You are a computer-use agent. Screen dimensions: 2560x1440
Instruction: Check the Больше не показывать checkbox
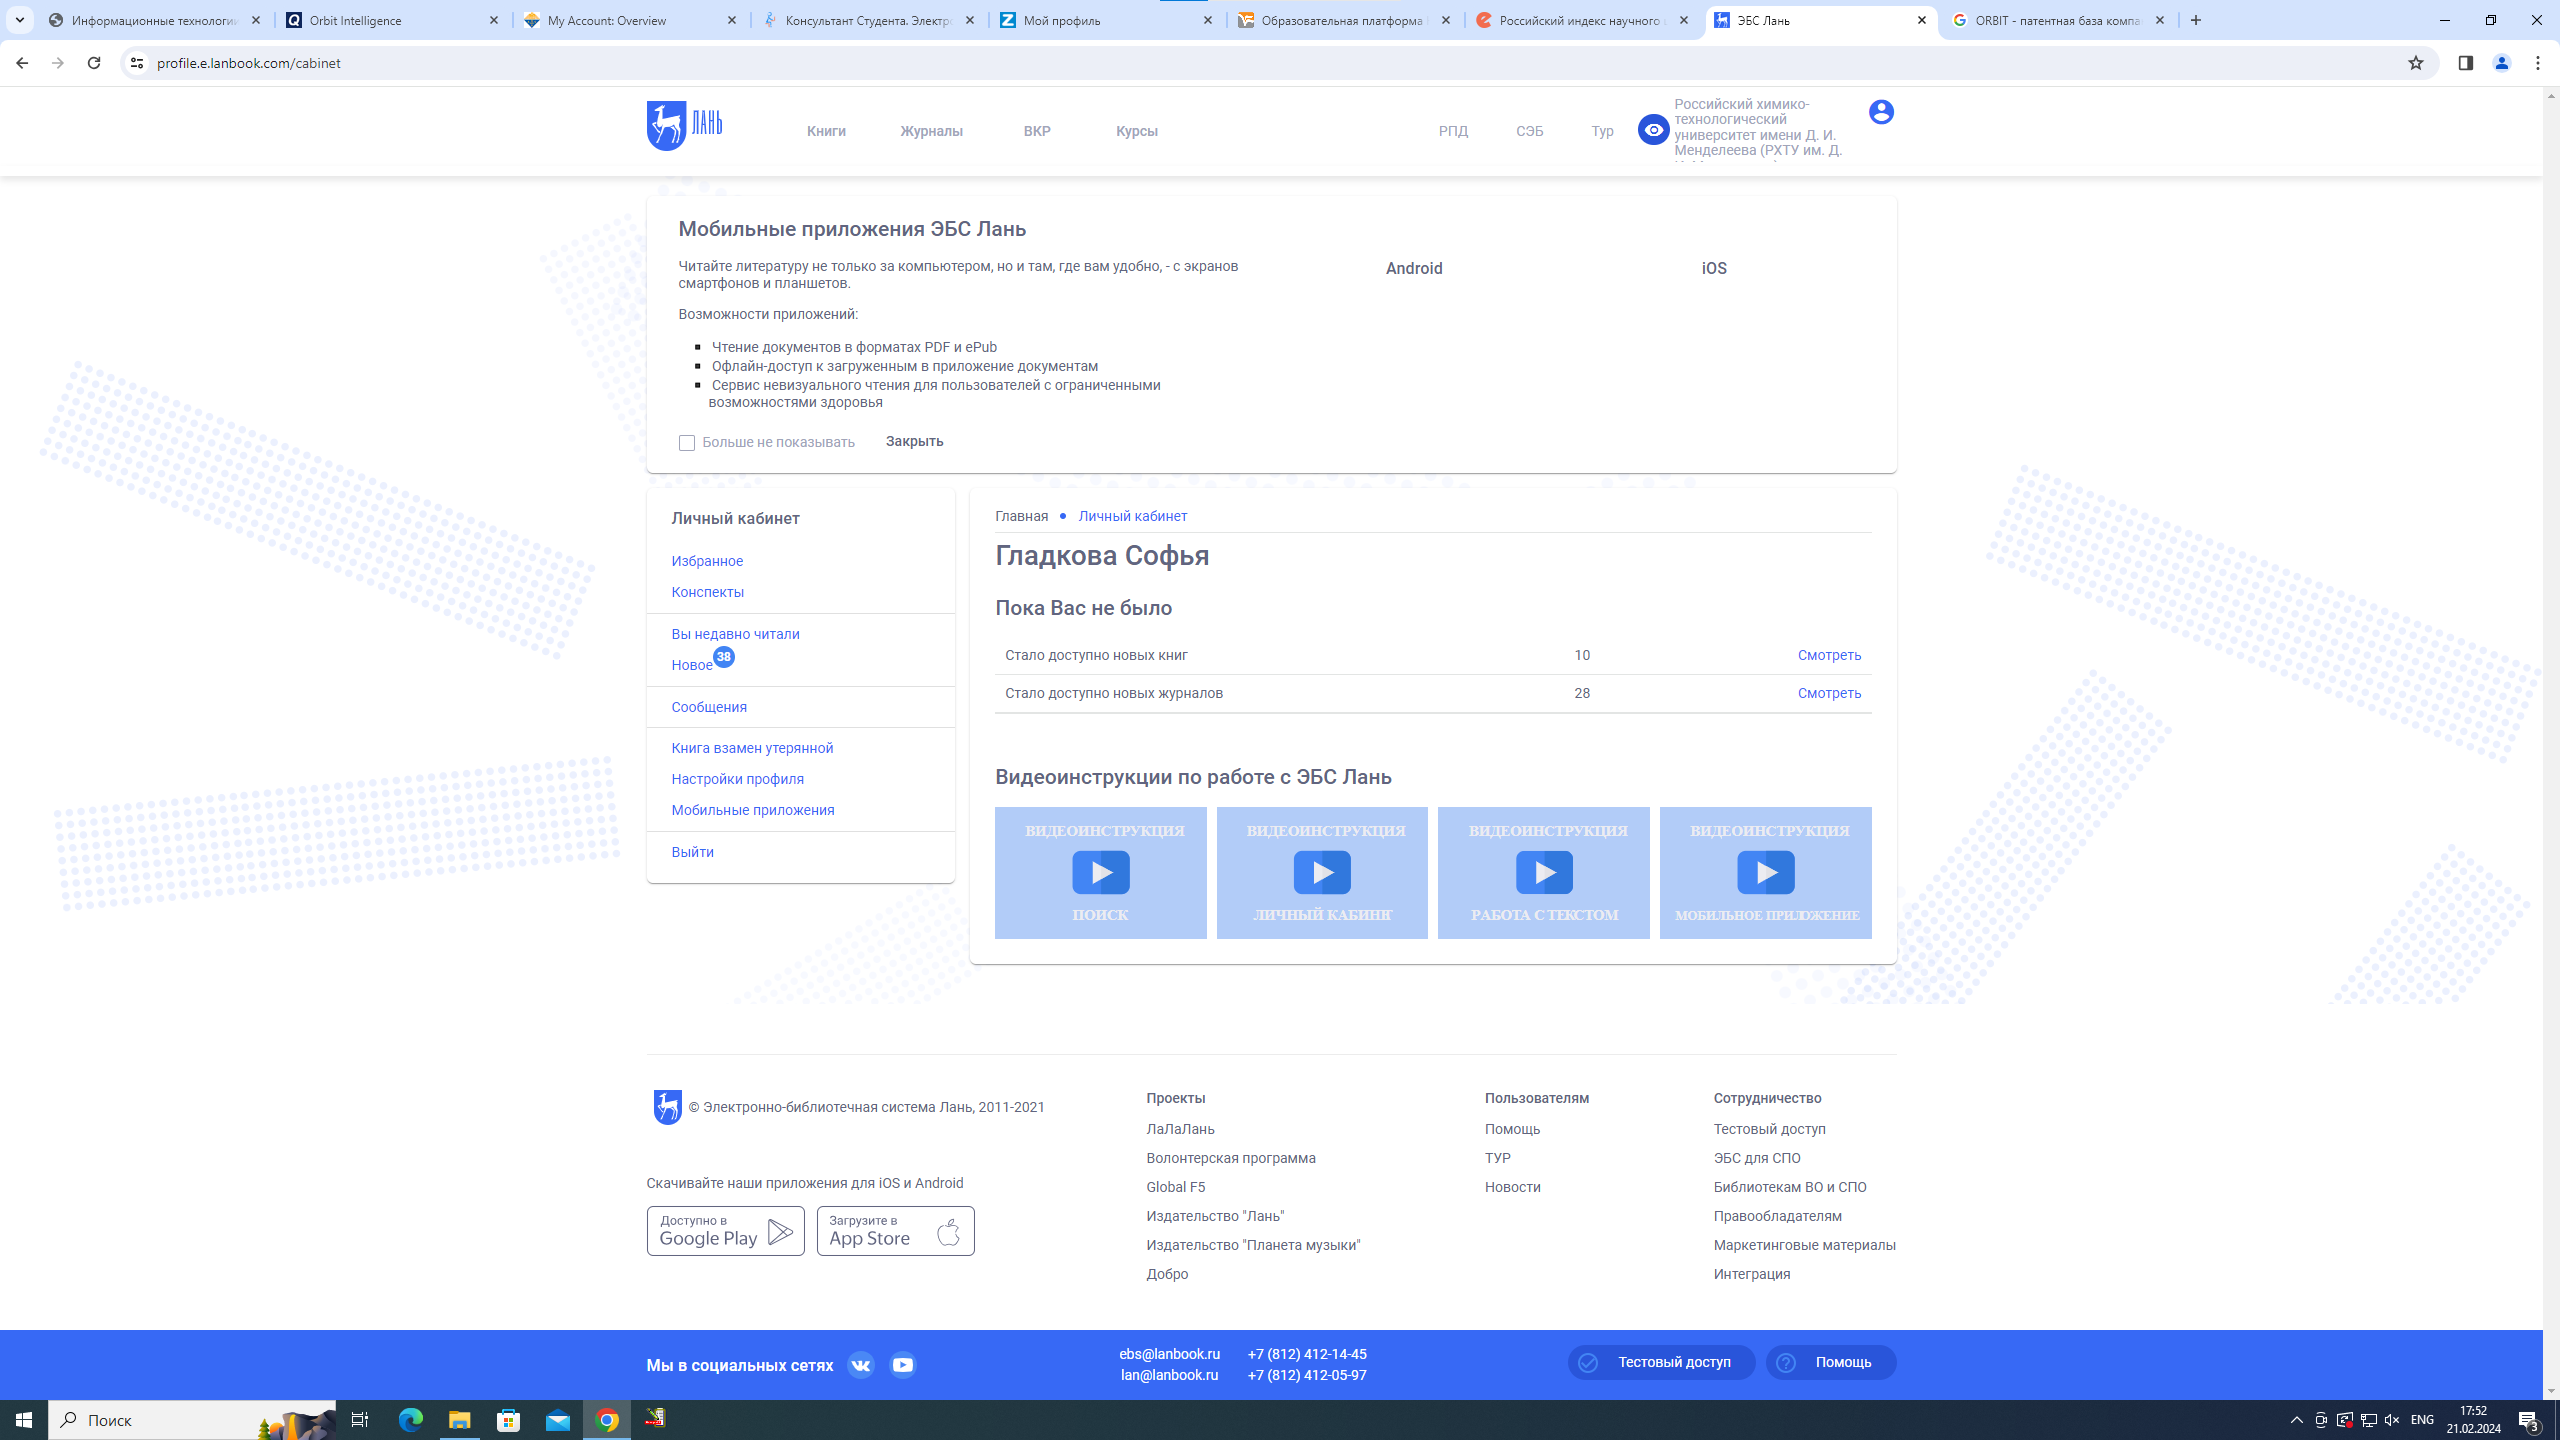(x=686, y=443)
